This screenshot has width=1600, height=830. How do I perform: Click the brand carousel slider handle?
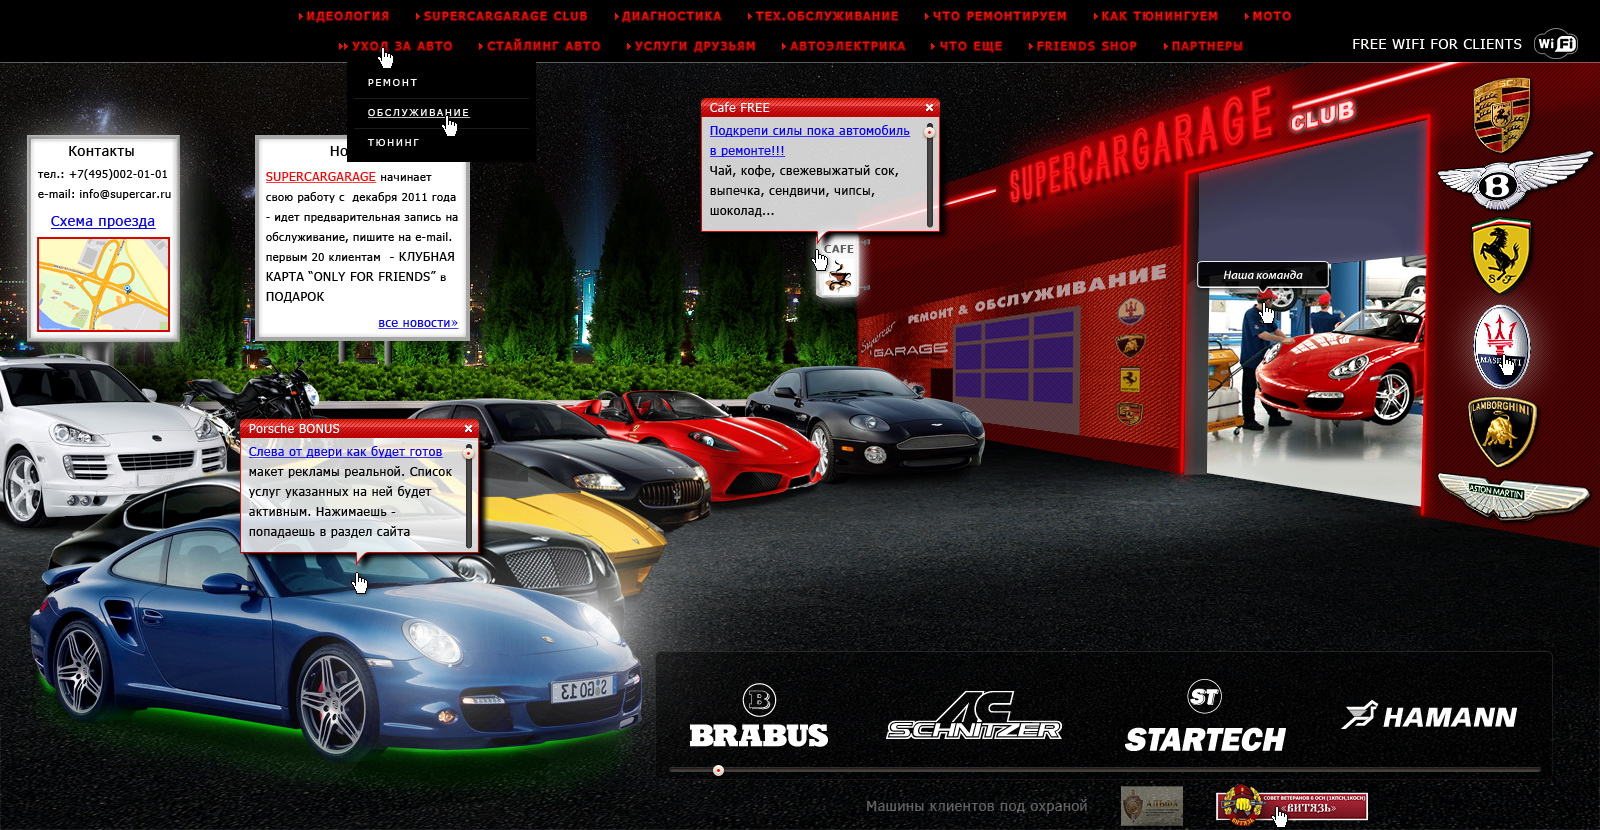pos(718,770)
